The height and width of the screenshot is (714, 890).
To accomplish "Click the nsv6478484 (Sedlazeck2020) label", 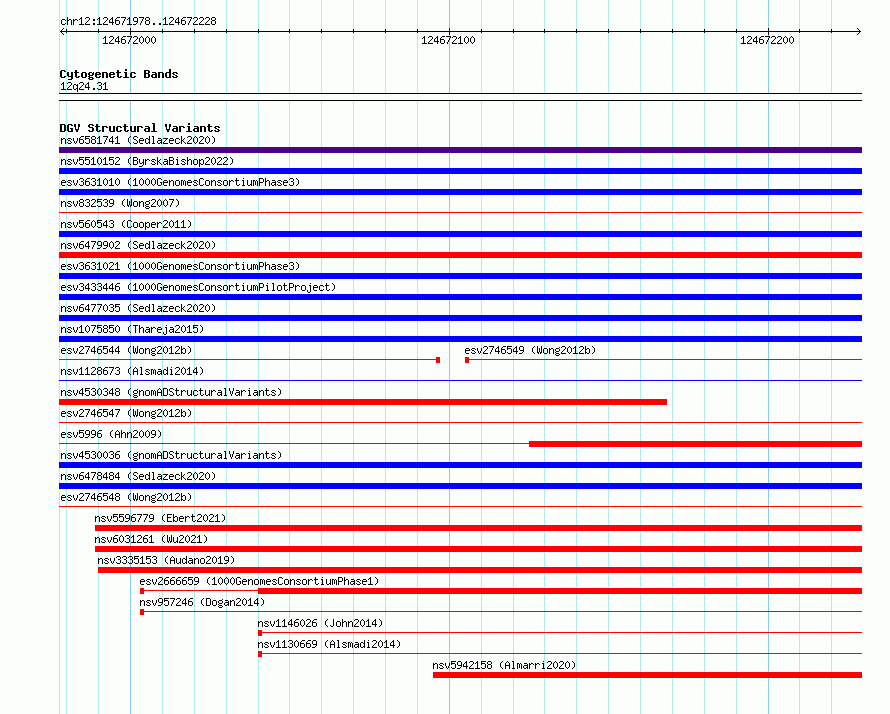I will (138, 476).
